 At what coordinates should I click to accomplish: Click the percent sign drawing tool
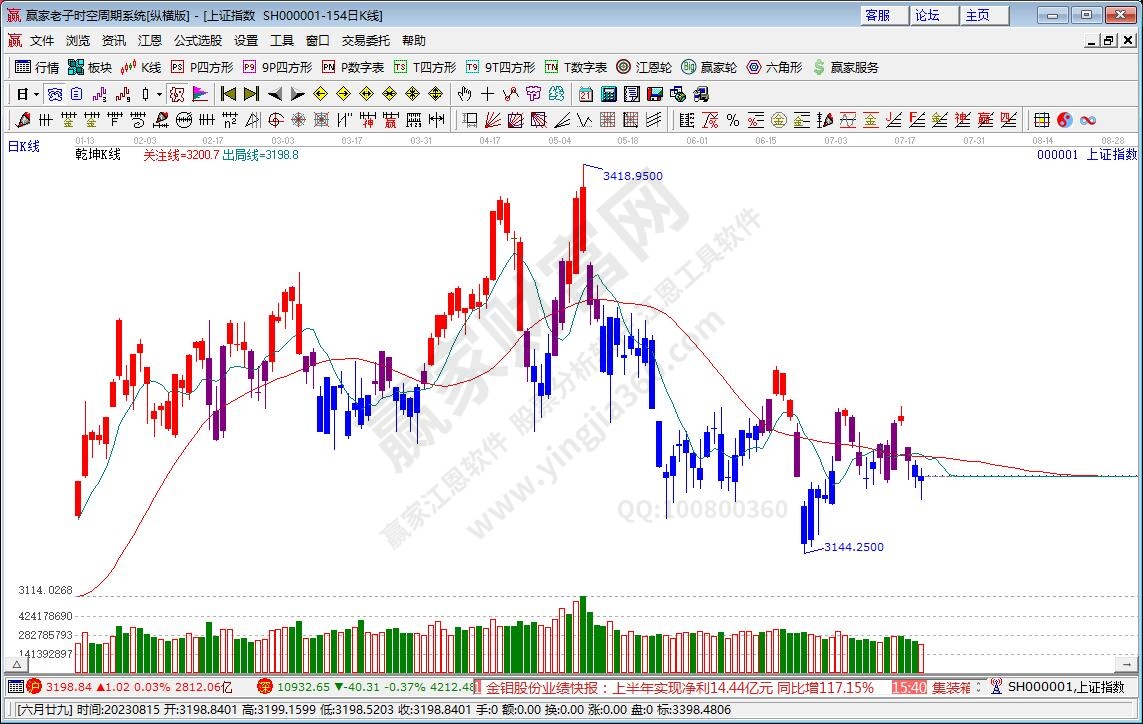tap(733, 120)
